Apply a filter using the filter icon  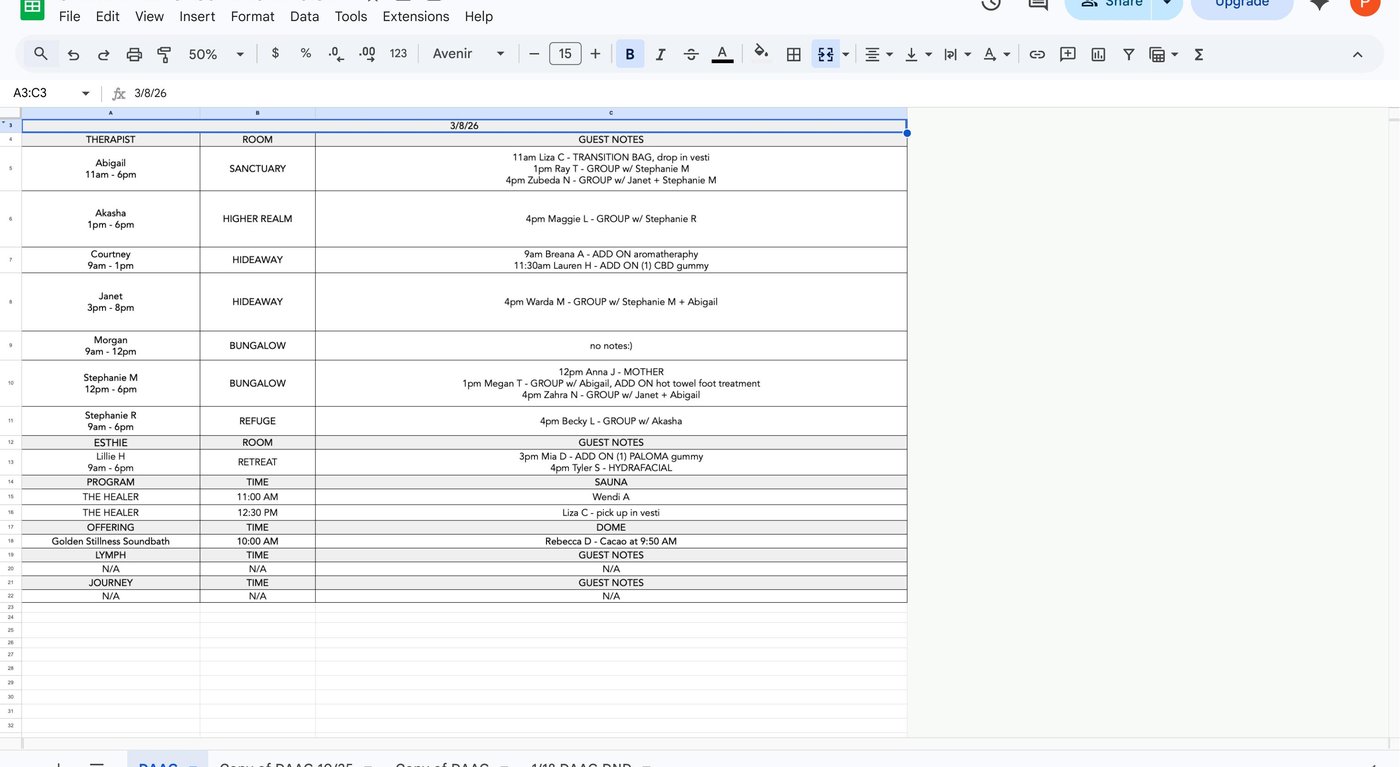(1128, 54)
